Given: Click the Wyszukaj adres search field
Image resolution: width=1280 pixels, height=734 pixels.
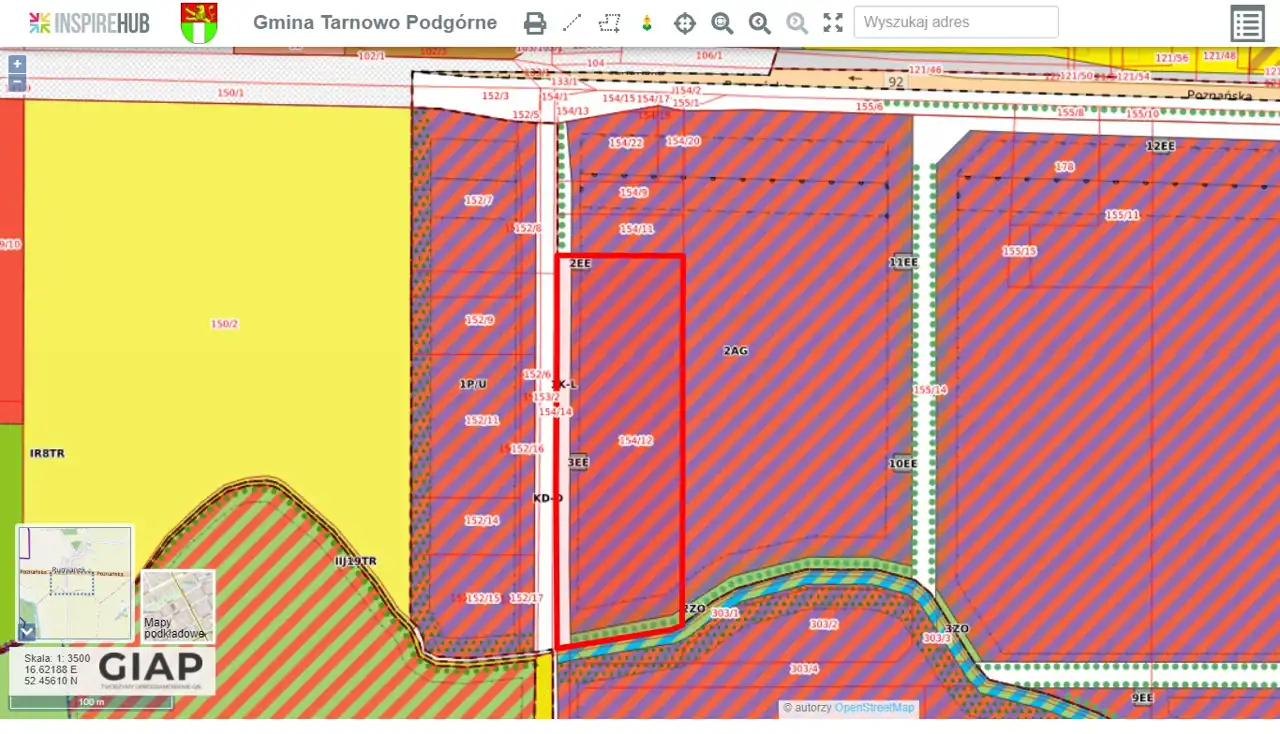Looking at the screenshot, I should tap(955, 22).
